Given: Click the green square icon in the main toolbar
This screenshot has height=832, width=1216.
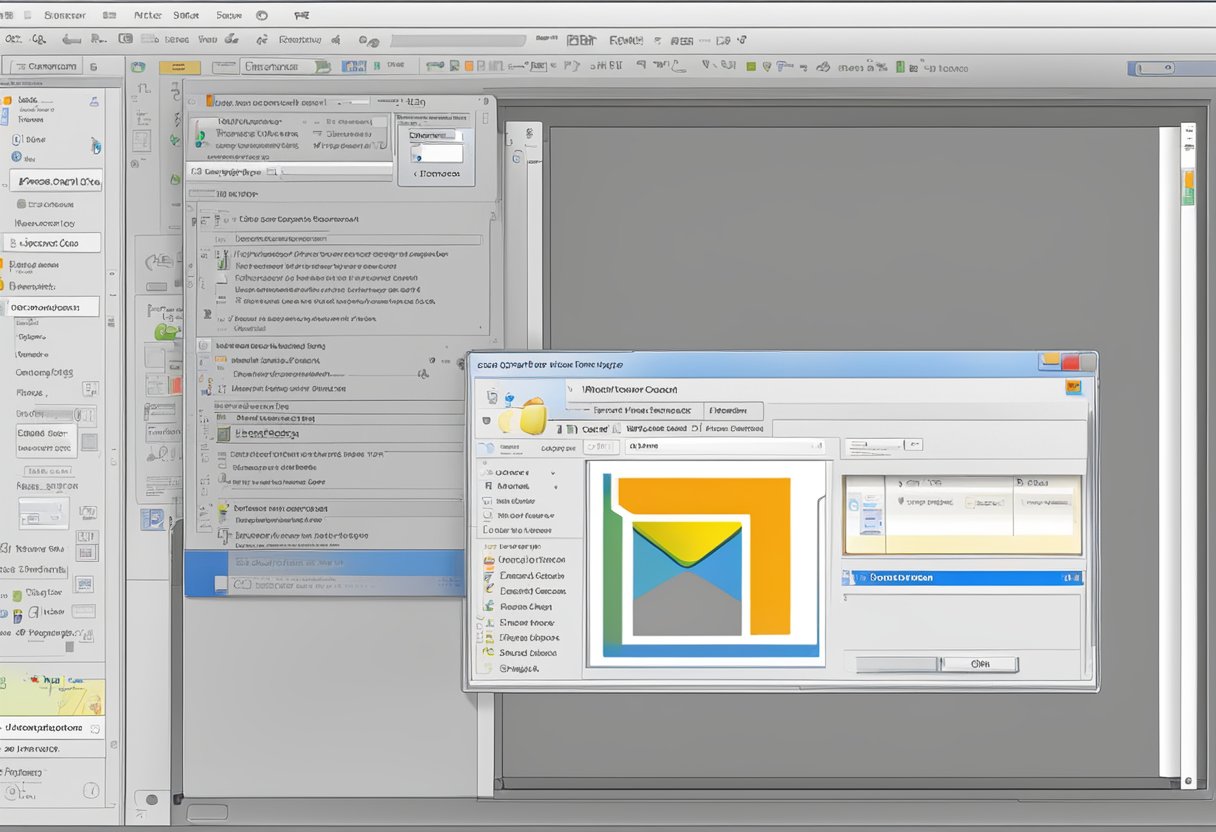Looking at the screenshot, I should pyautogui.click(x=750, y=66).
